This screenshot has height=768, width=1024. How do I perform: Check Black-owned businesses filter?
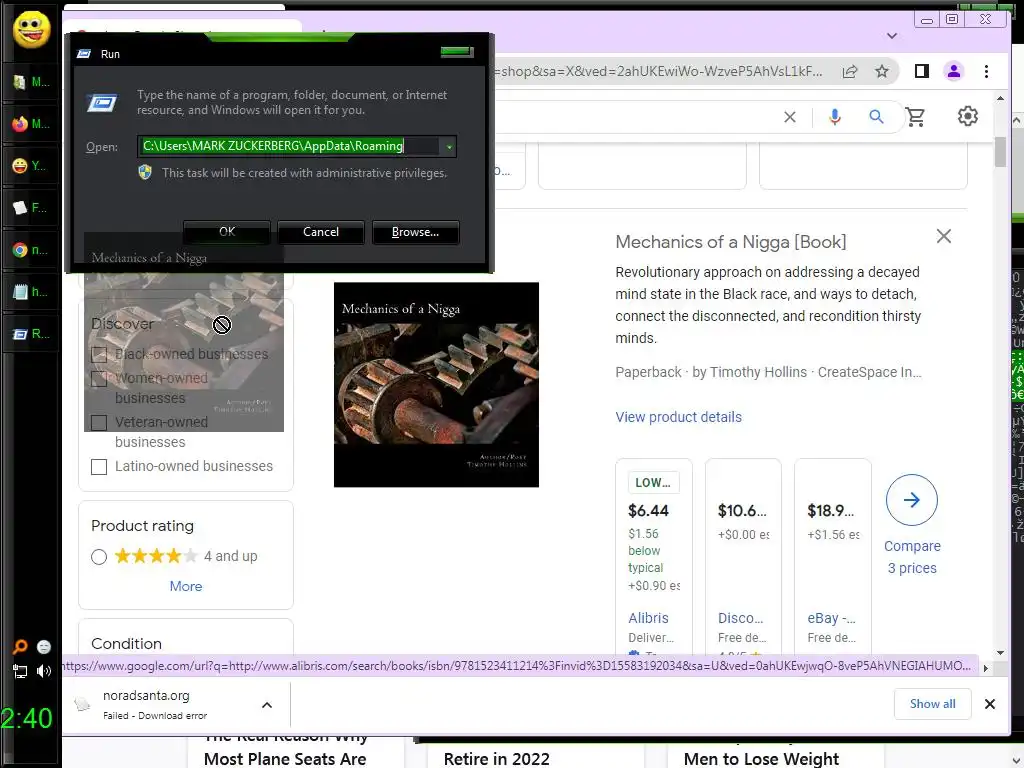pyautogui.click(x=99, y=355)
